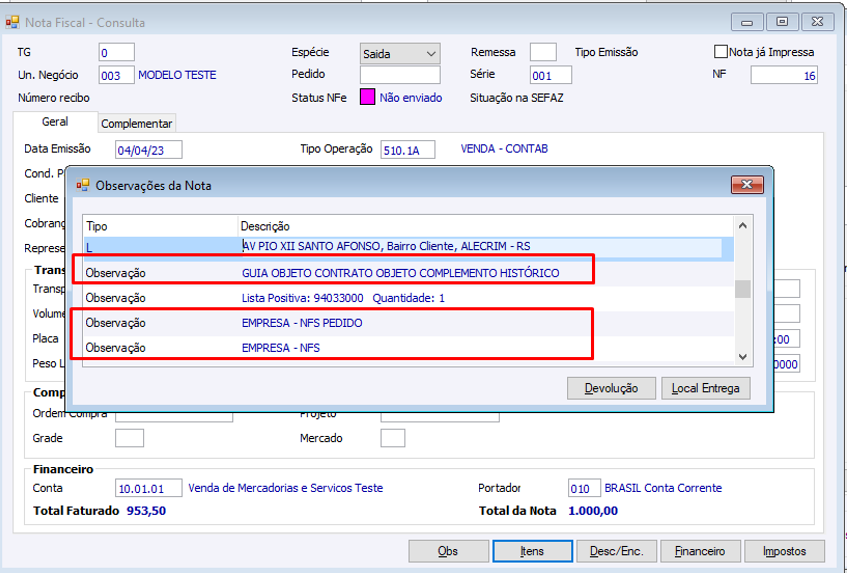This screenshot has height=573, width=847.
Task: Select the Lista Positiva: 94033000 row
Action: pyautogui.click(x=408, y=298)
